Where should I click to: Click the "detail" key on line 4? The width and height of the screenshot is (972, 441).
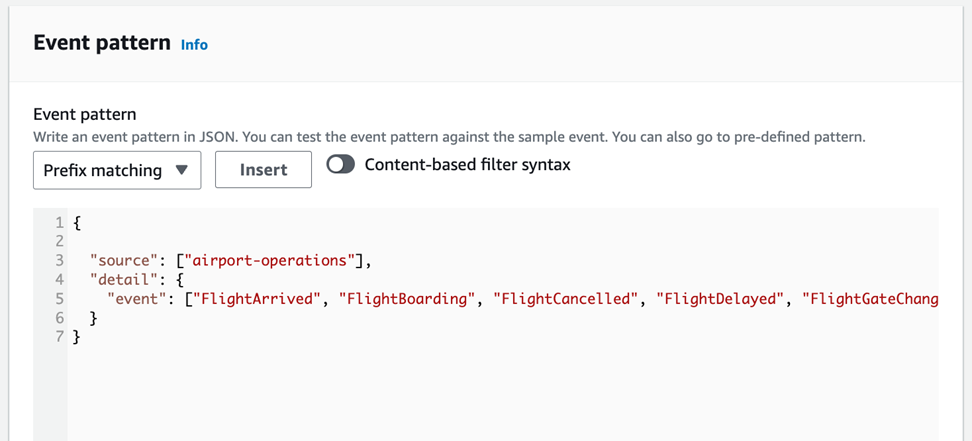pyautogui.click(x=124, y=280)
